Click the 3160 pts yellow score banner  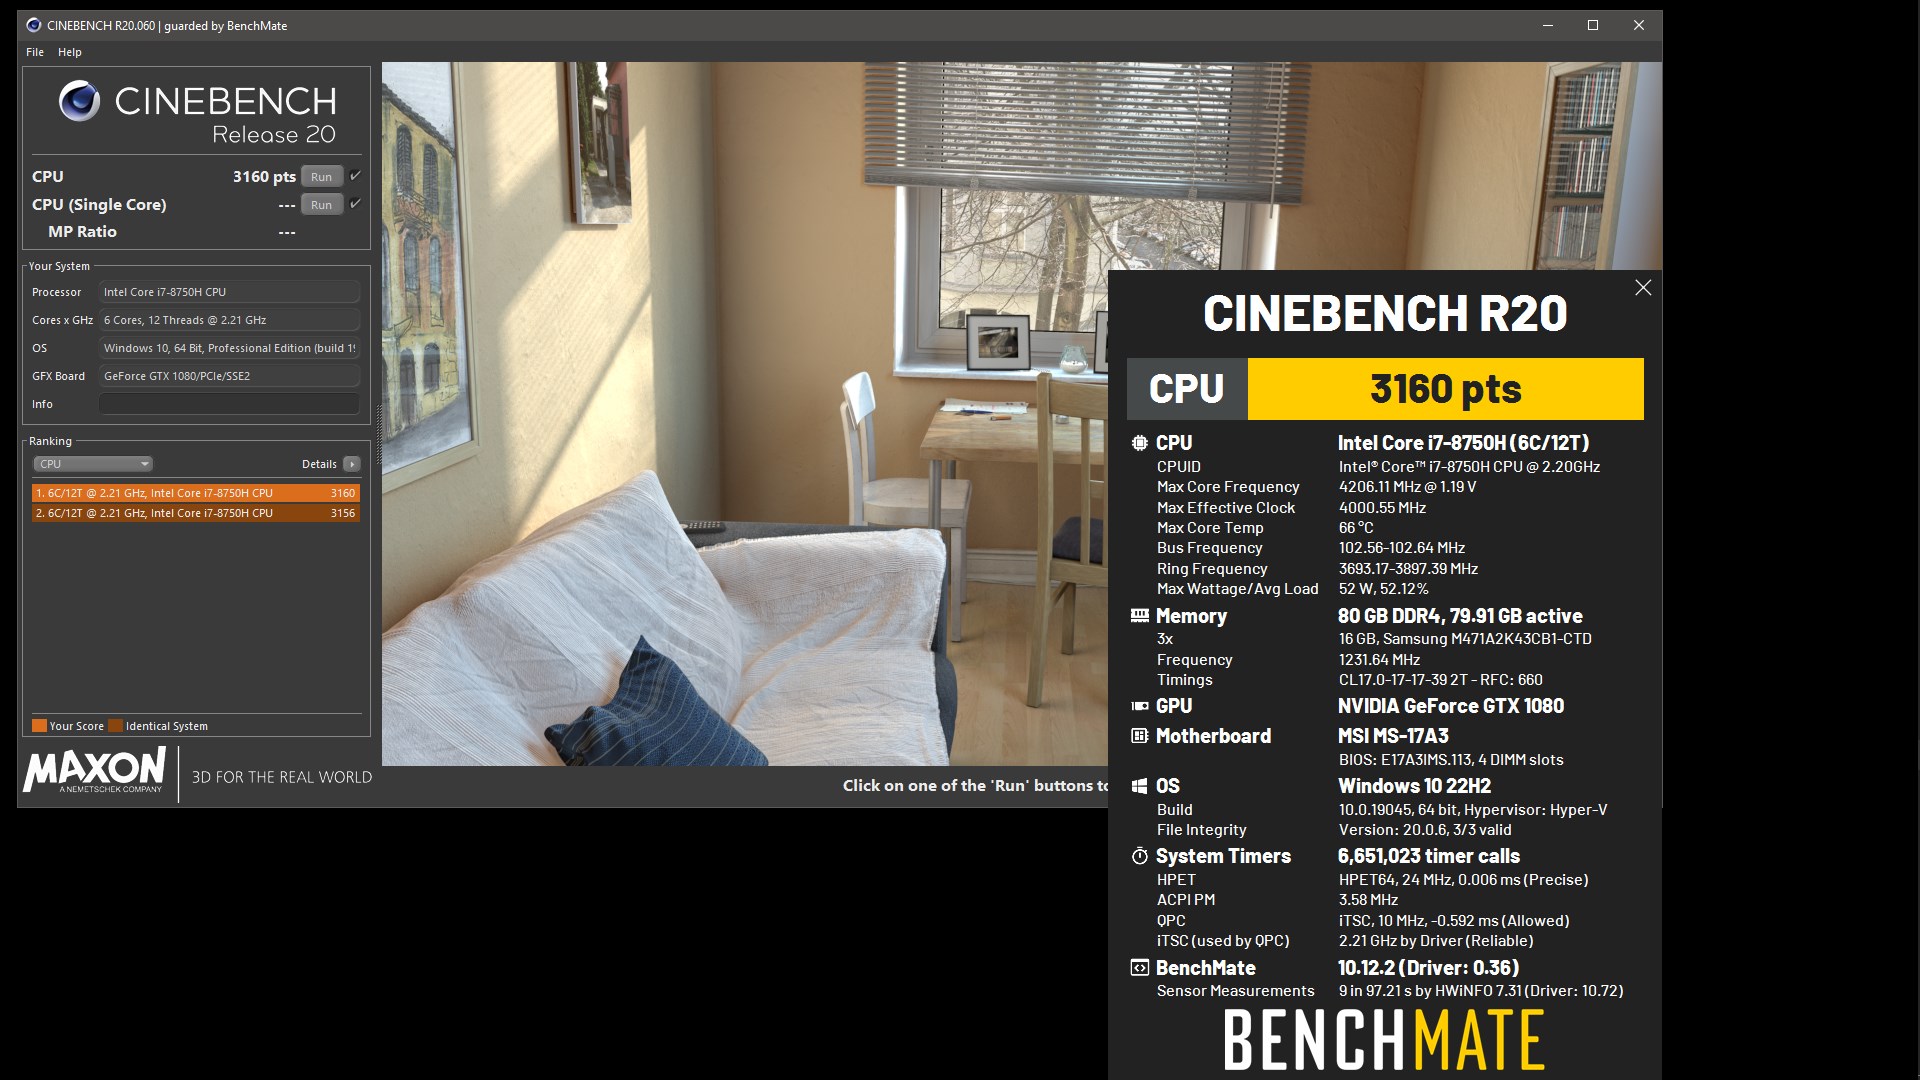click(x=1445, y=389)
